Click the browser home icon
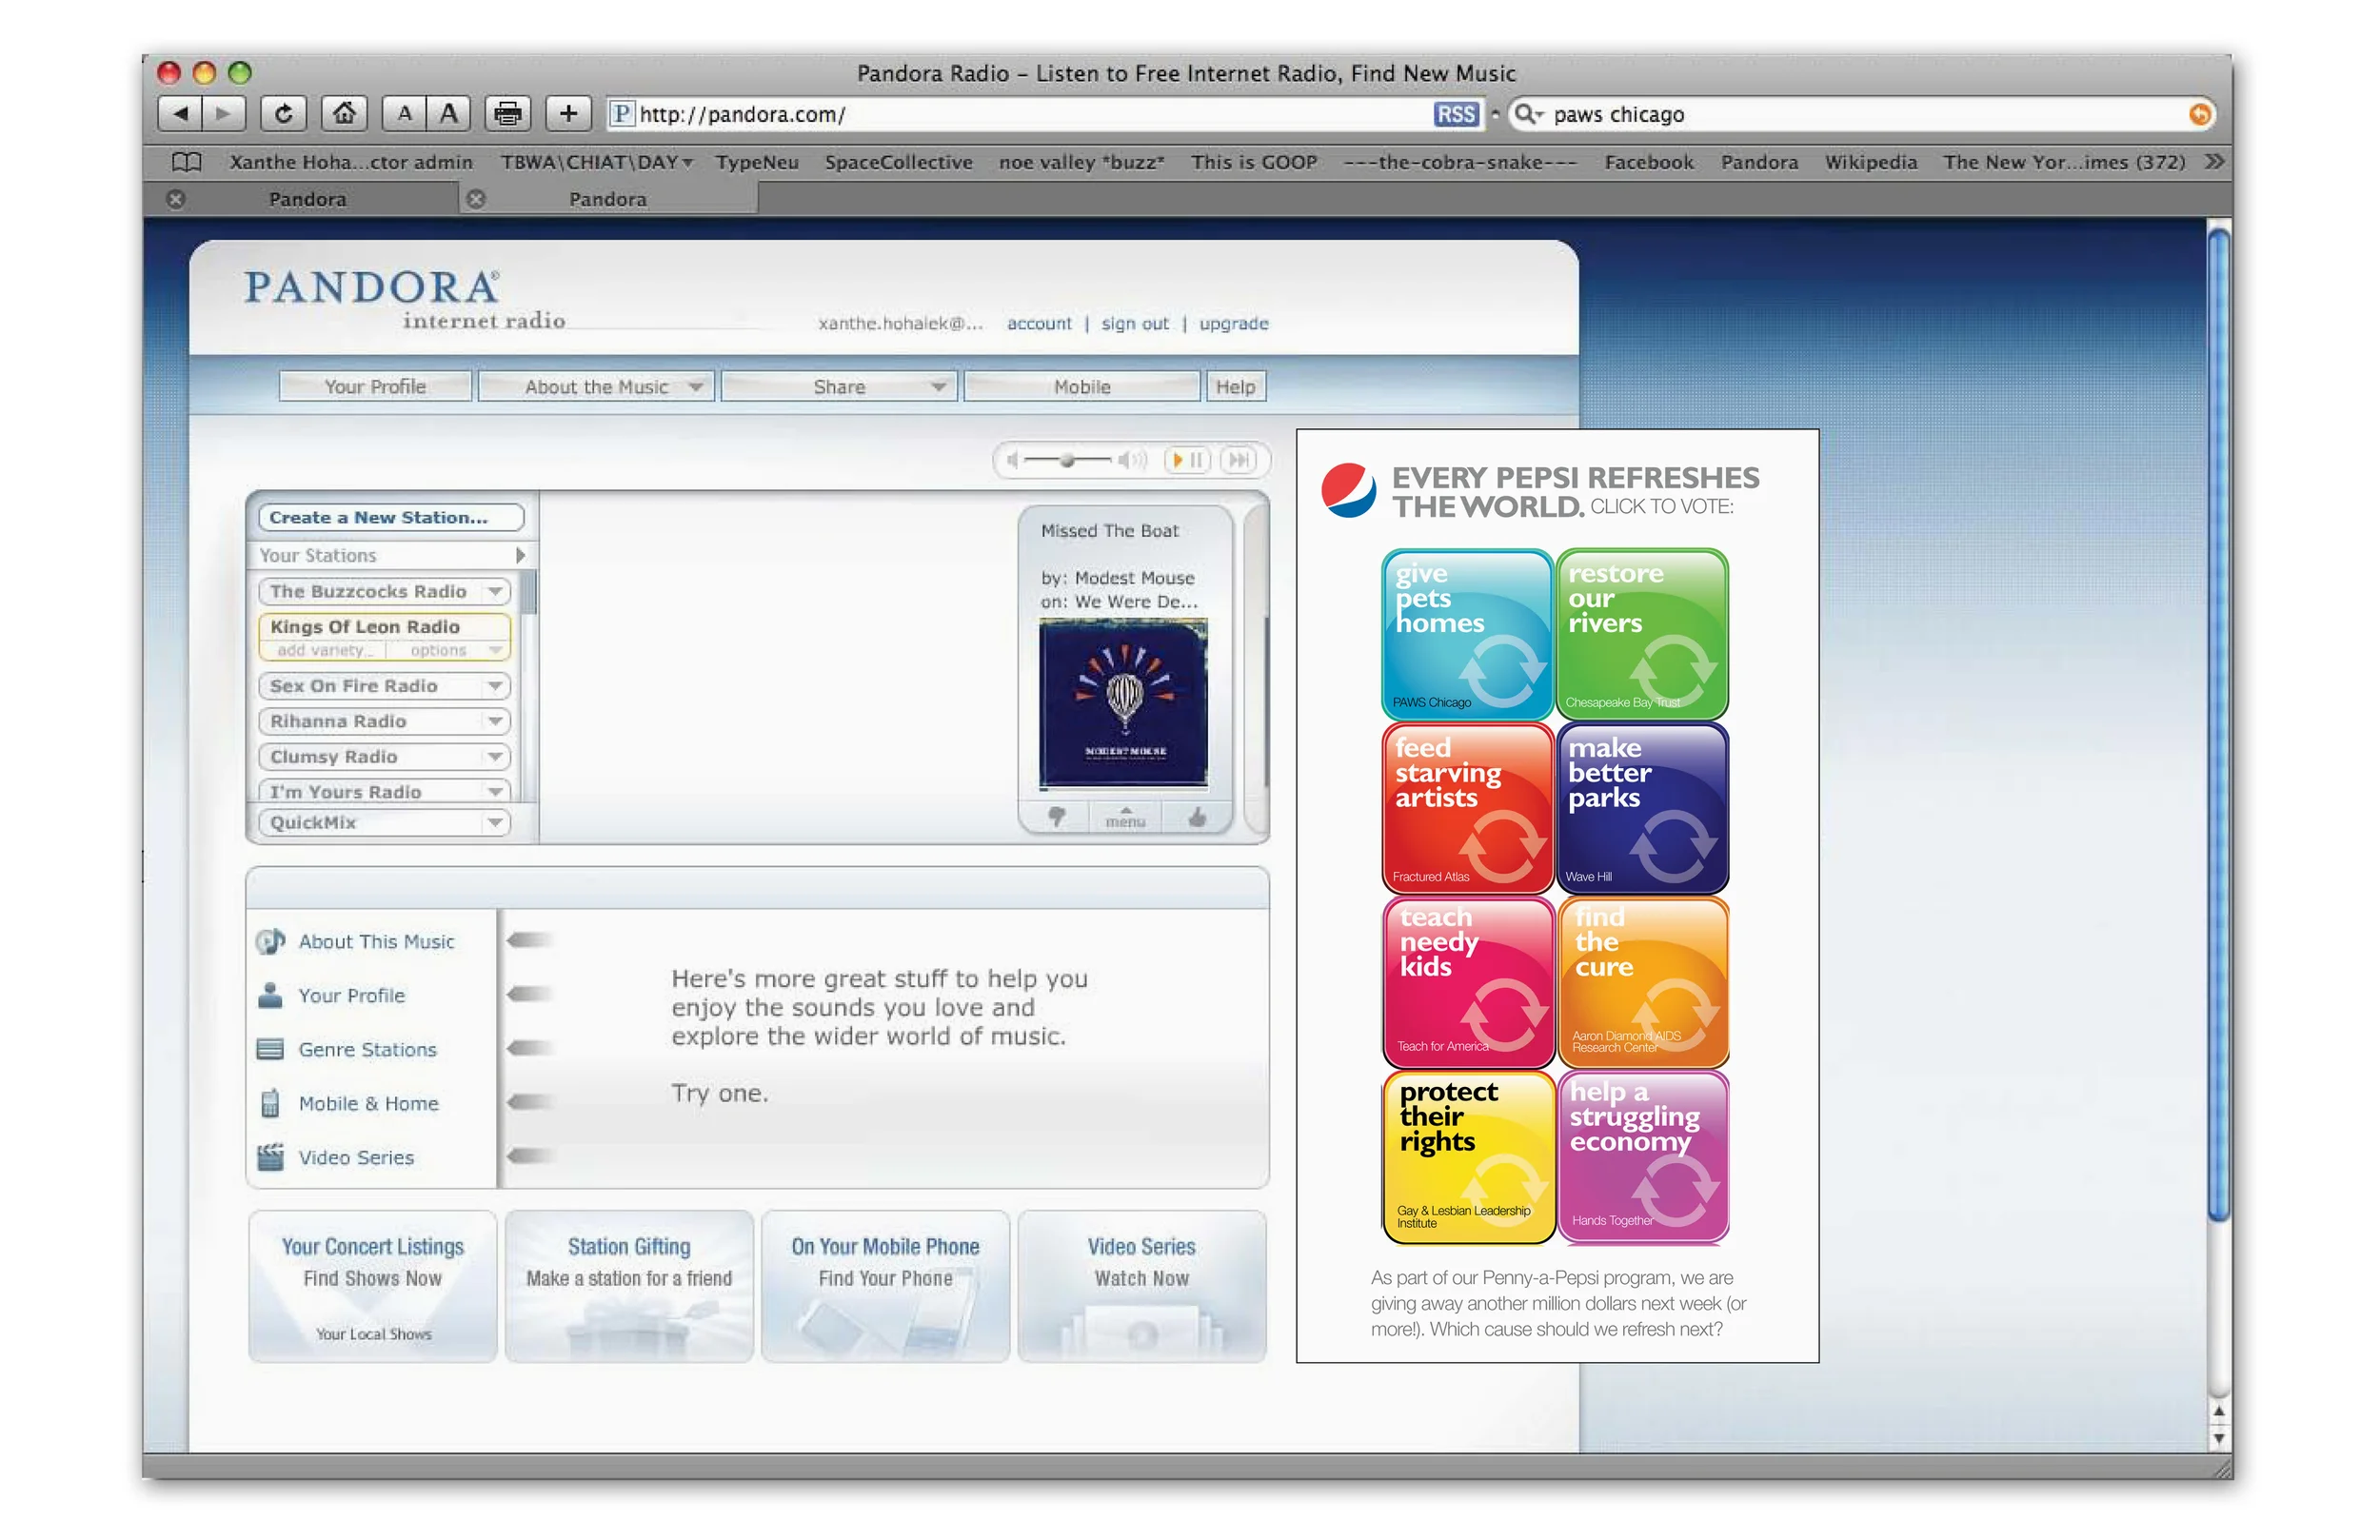The width and height of the screenshot is (2380, 1540). (x=344, y=114)
